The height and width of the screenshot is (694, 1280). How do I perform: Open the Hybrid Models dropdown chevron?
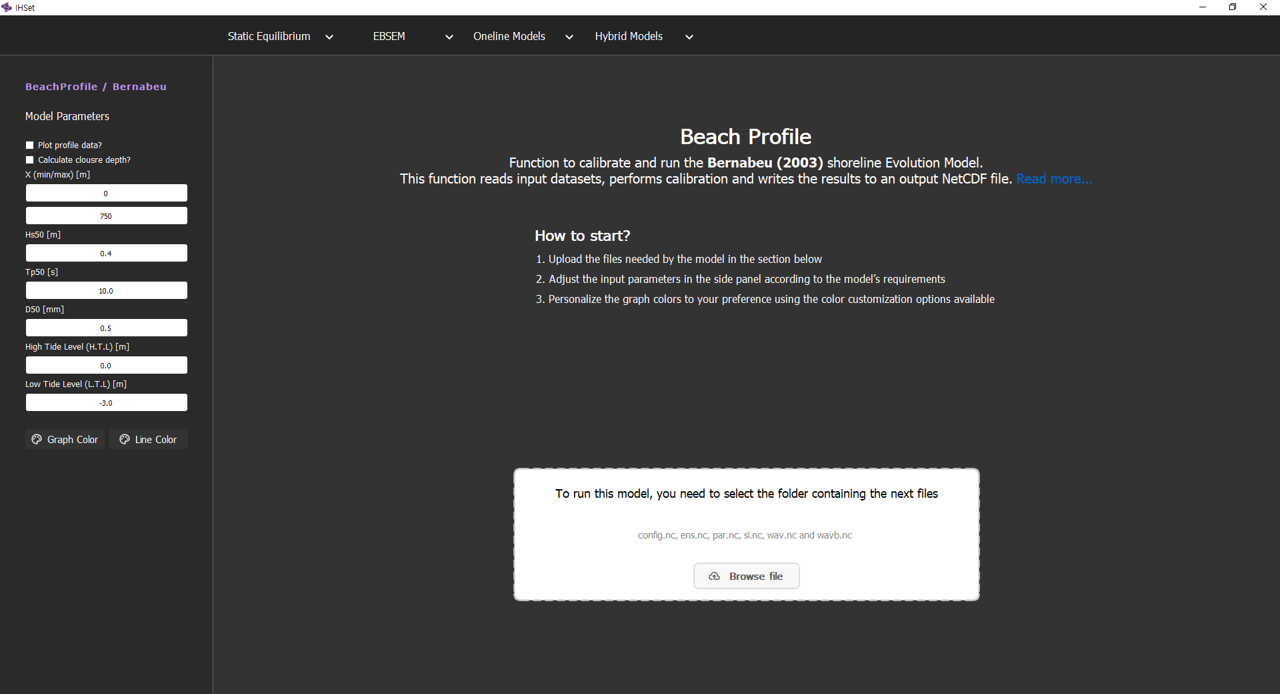point(689,37)
